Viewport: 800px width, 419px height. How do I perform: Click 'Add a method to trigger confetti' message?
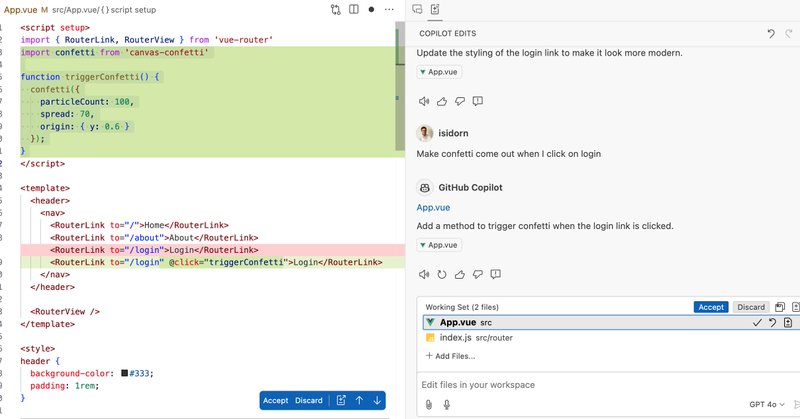pyautogui.click(x=545, y=226)
